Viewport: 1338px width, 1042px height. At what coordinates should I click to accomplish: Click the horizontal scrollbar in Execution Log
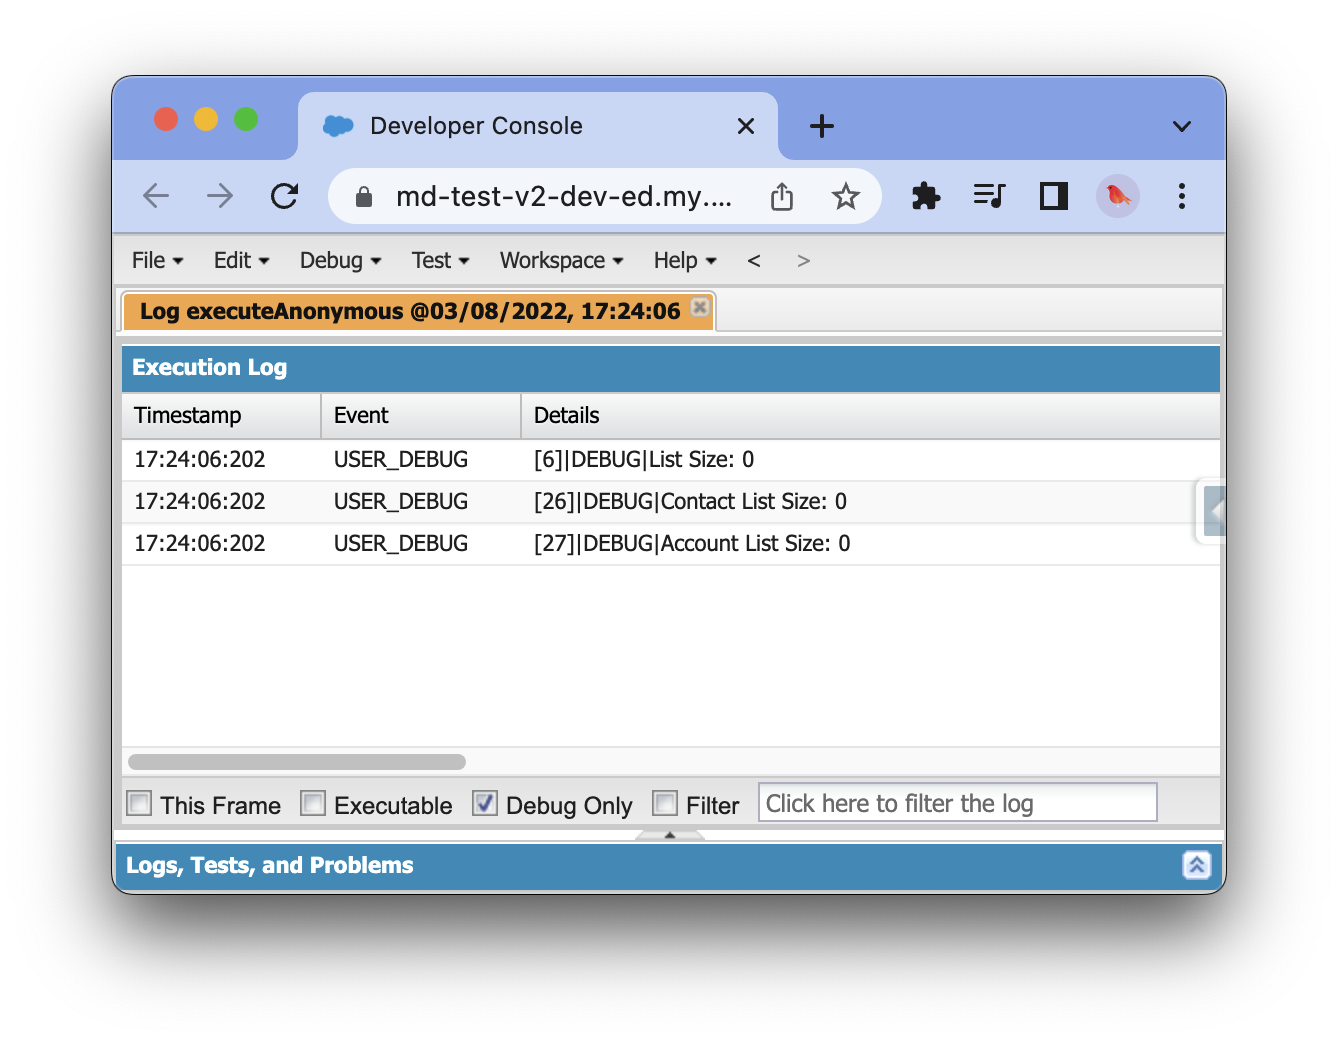tap(297, 762)
